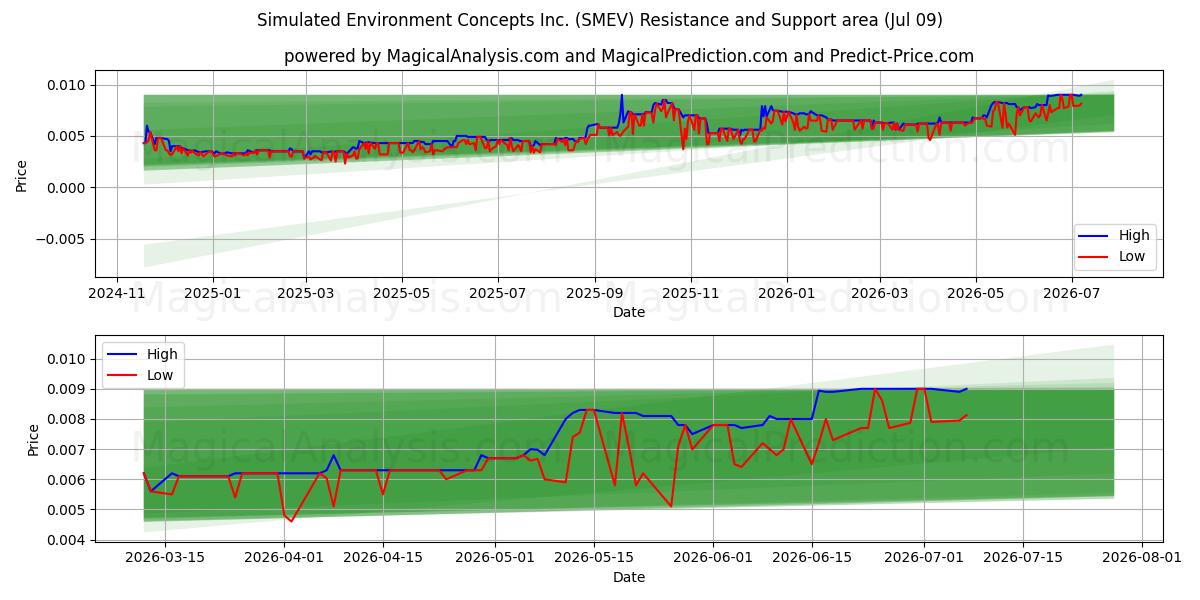This screenshot has height=600, width=1200.
Task: Click the 2026-03 tick label
Action: tap(879, 292)
